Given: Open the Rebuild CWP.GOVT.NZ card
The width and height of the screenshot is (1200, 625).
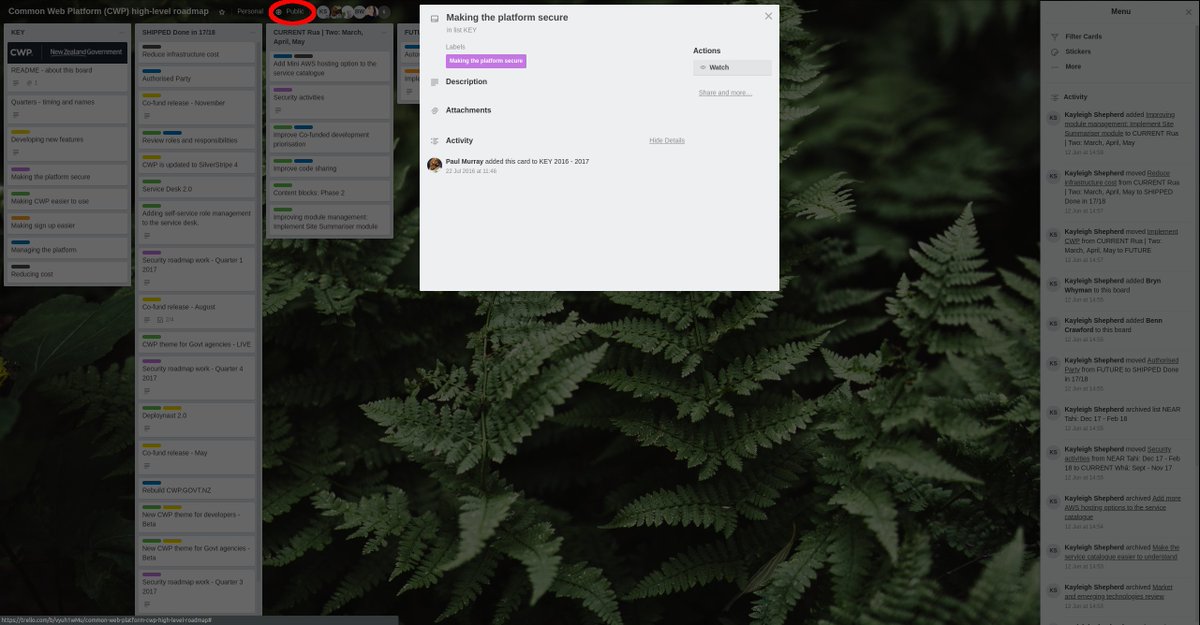Looking at the screenshot, I should click(x=198, y=488).
